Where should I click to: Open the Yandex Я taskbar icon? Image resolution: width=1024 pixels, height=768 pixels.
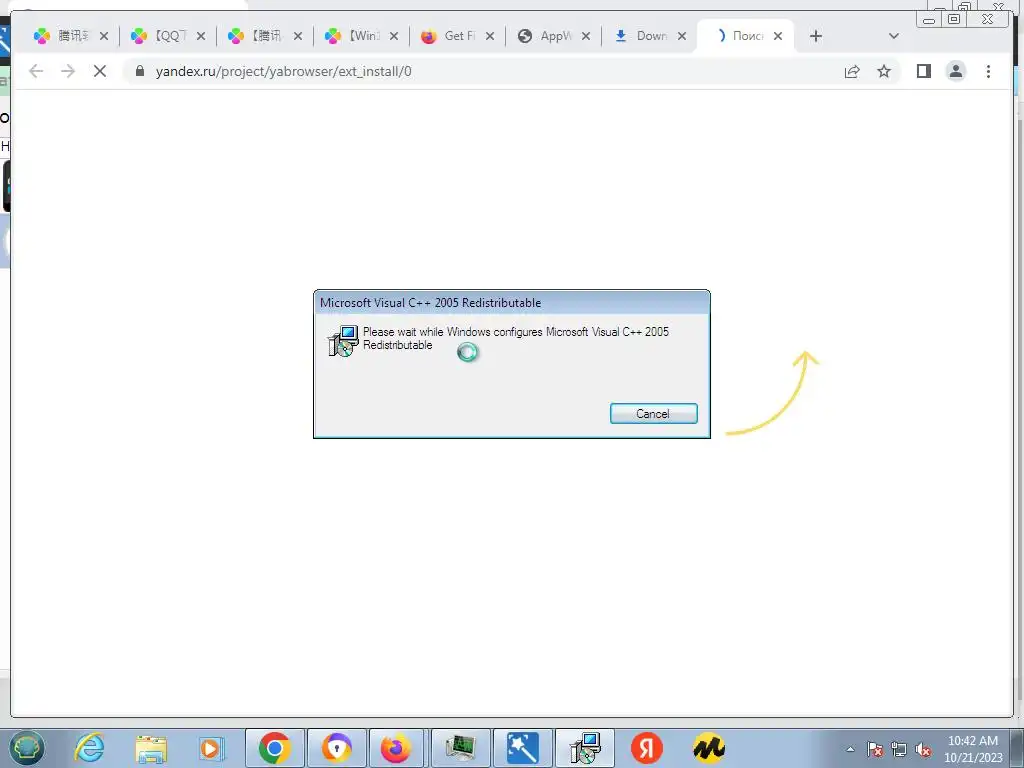click(x=647, y=748)
